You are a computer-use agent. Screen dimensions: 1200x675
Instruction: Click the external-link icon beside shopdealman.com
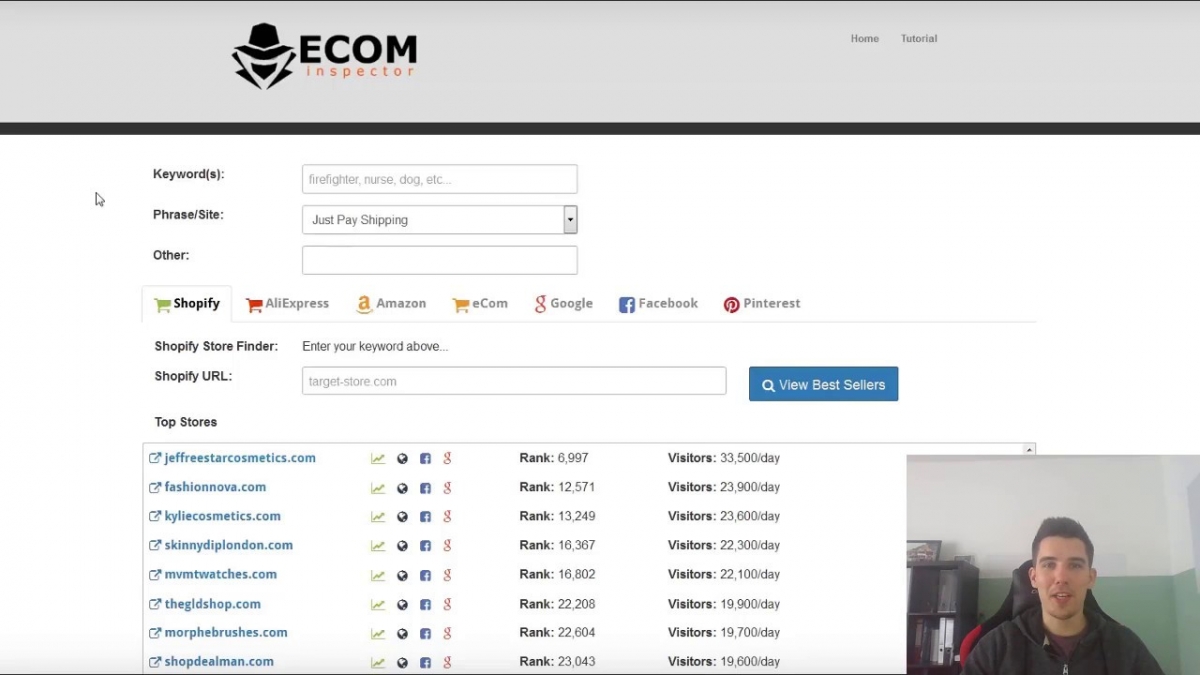(154, 661)
